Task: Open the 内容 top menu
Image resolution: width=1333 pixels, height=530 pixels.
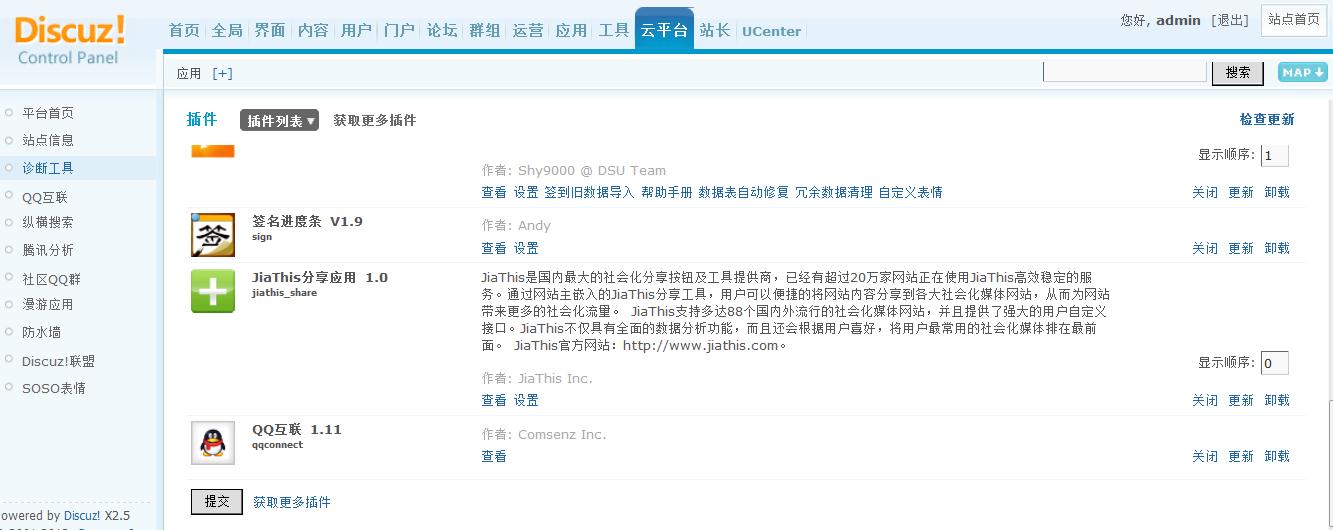Action: pyautogui.click(x=313, y=30)
